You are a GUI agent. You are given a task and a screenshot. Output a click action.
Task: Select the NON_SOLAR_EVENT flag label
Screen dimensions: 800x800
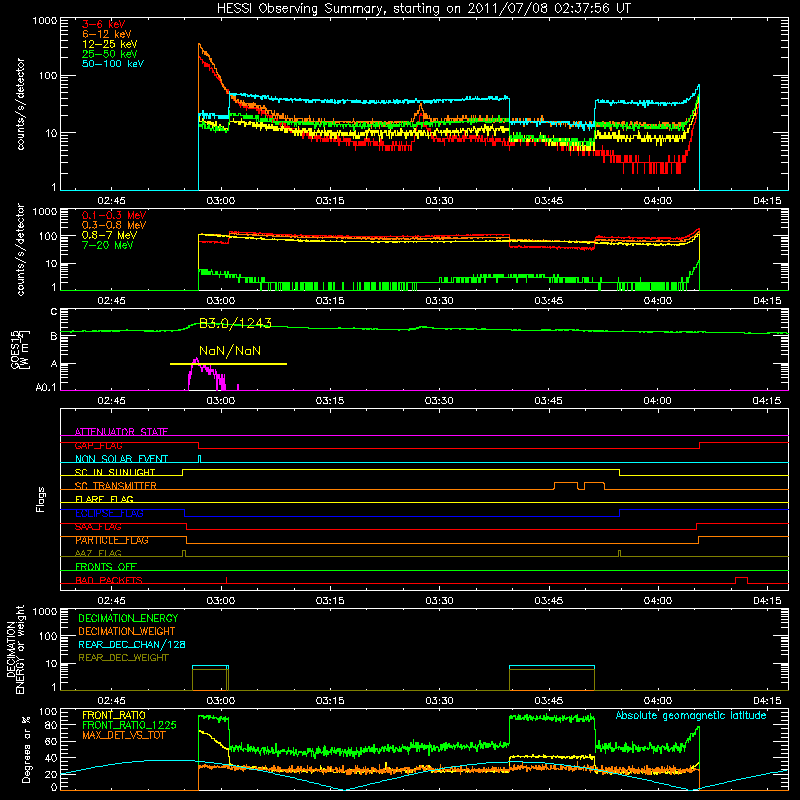pos(121,459)
